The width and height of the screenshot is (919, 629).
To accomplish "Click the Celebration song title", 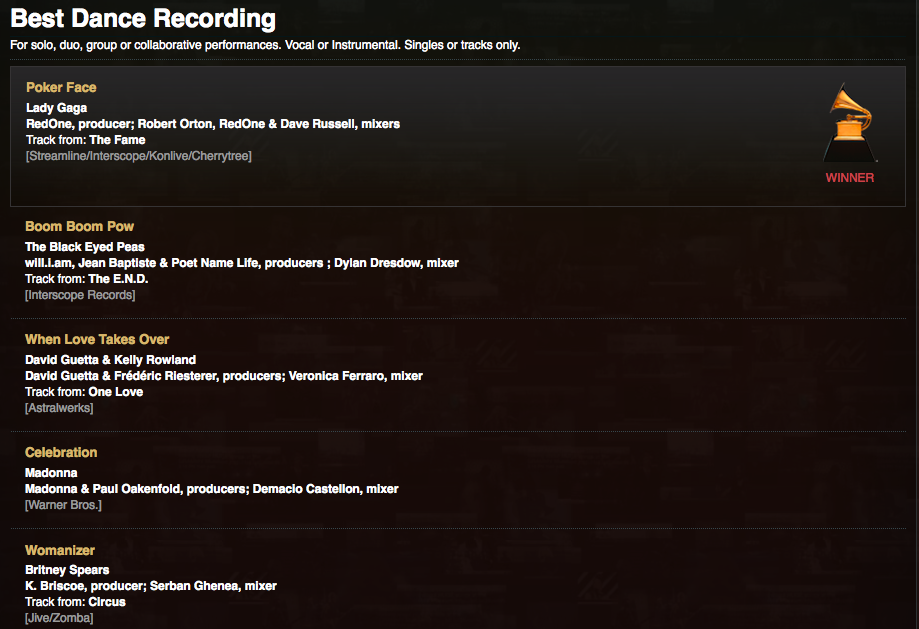I will tap(61, 453).
